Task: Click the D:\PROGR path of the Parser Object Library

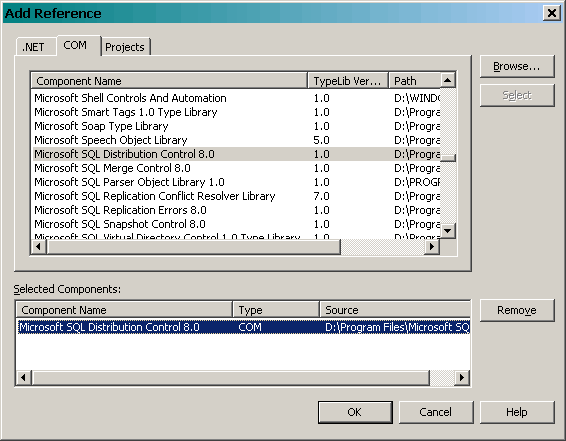Action: point(417,182)
